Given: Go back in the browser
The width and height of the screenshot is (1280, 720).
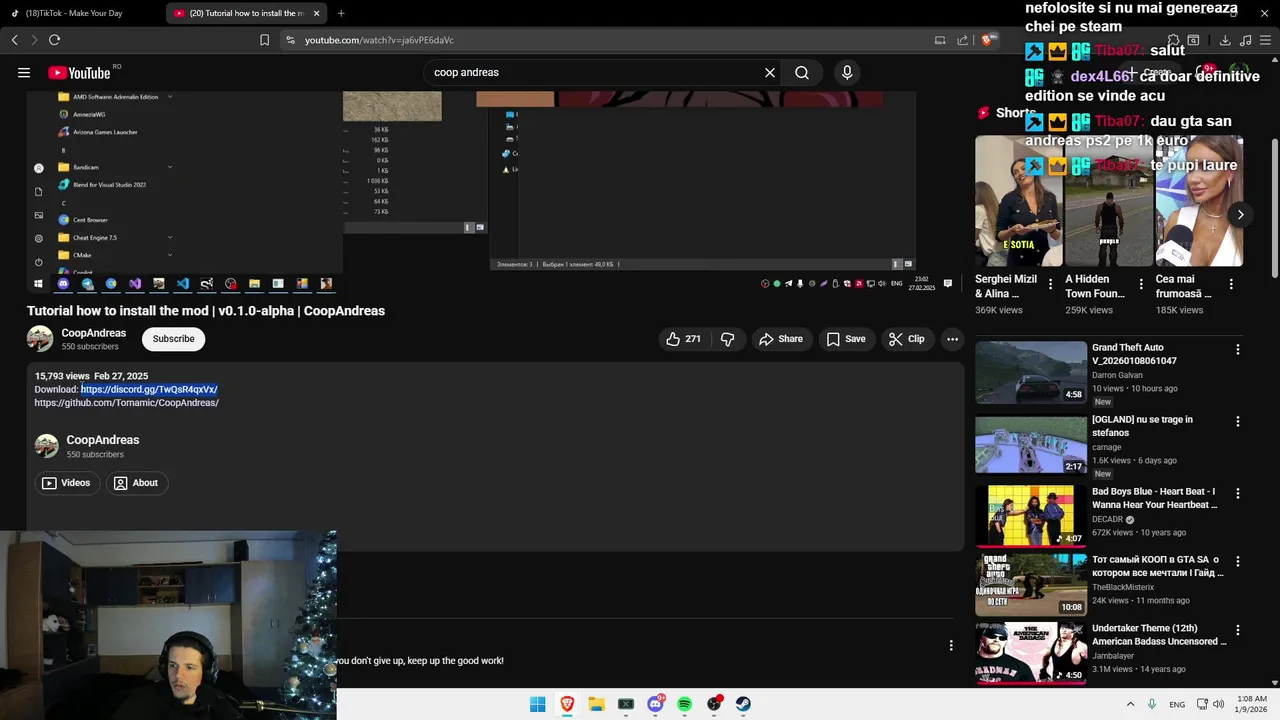Looking at the screenshot, I should [15, 40].
